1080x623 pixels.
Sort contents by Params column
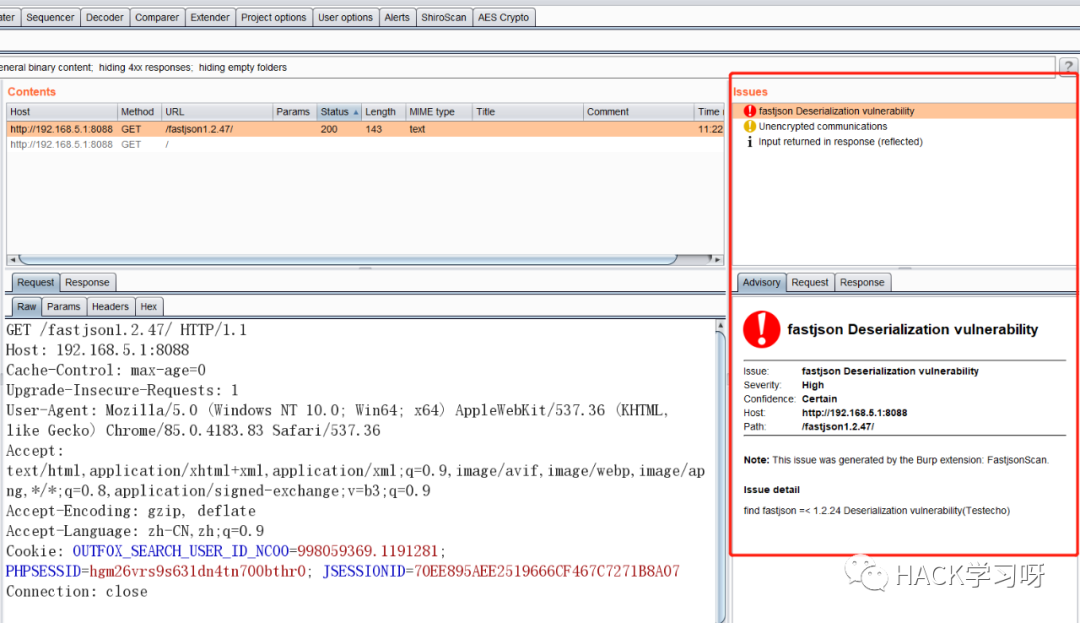294,112
